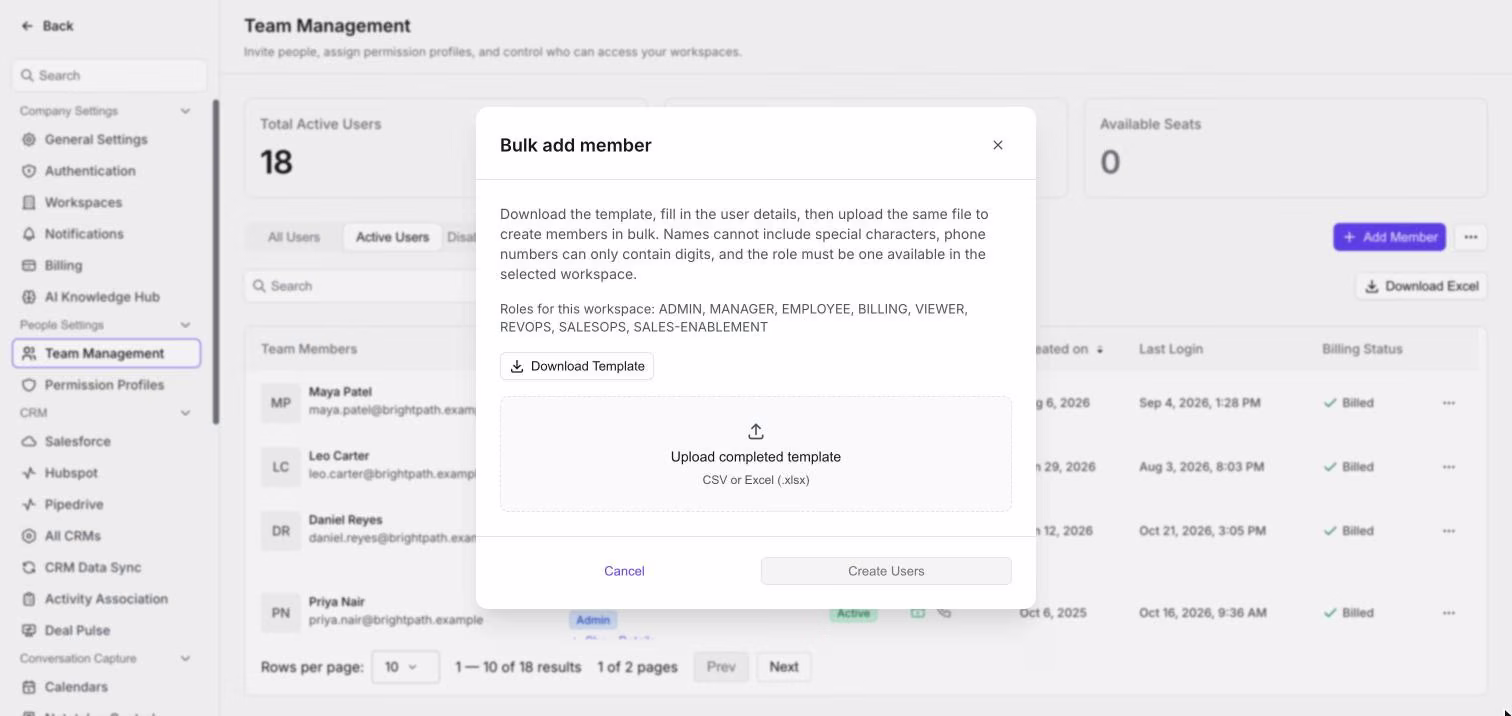
Task: Click Total Active Users count 18
Action: point(277,162)
